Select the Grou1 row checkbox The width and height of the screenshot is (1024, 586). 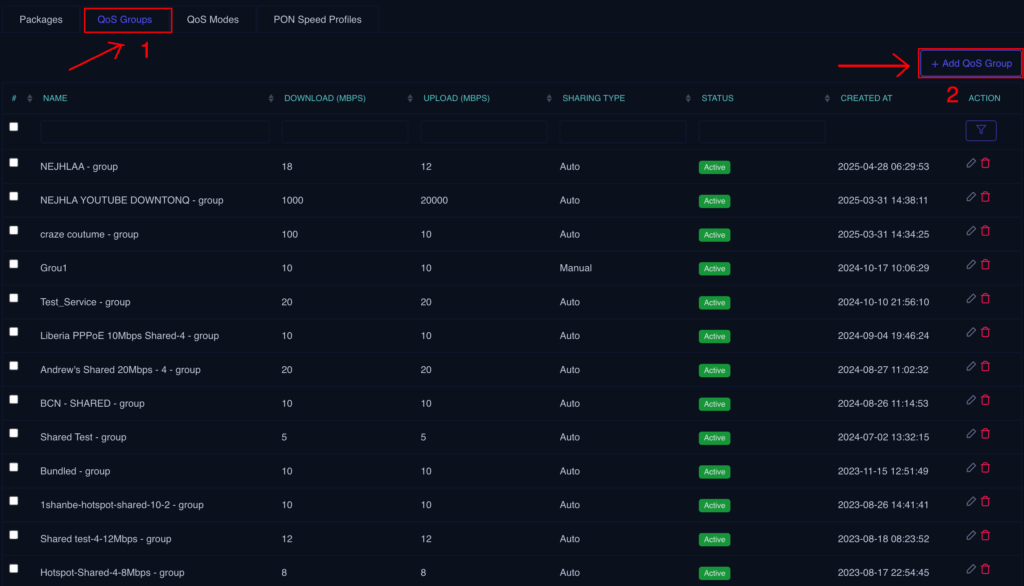coord(13,264)
